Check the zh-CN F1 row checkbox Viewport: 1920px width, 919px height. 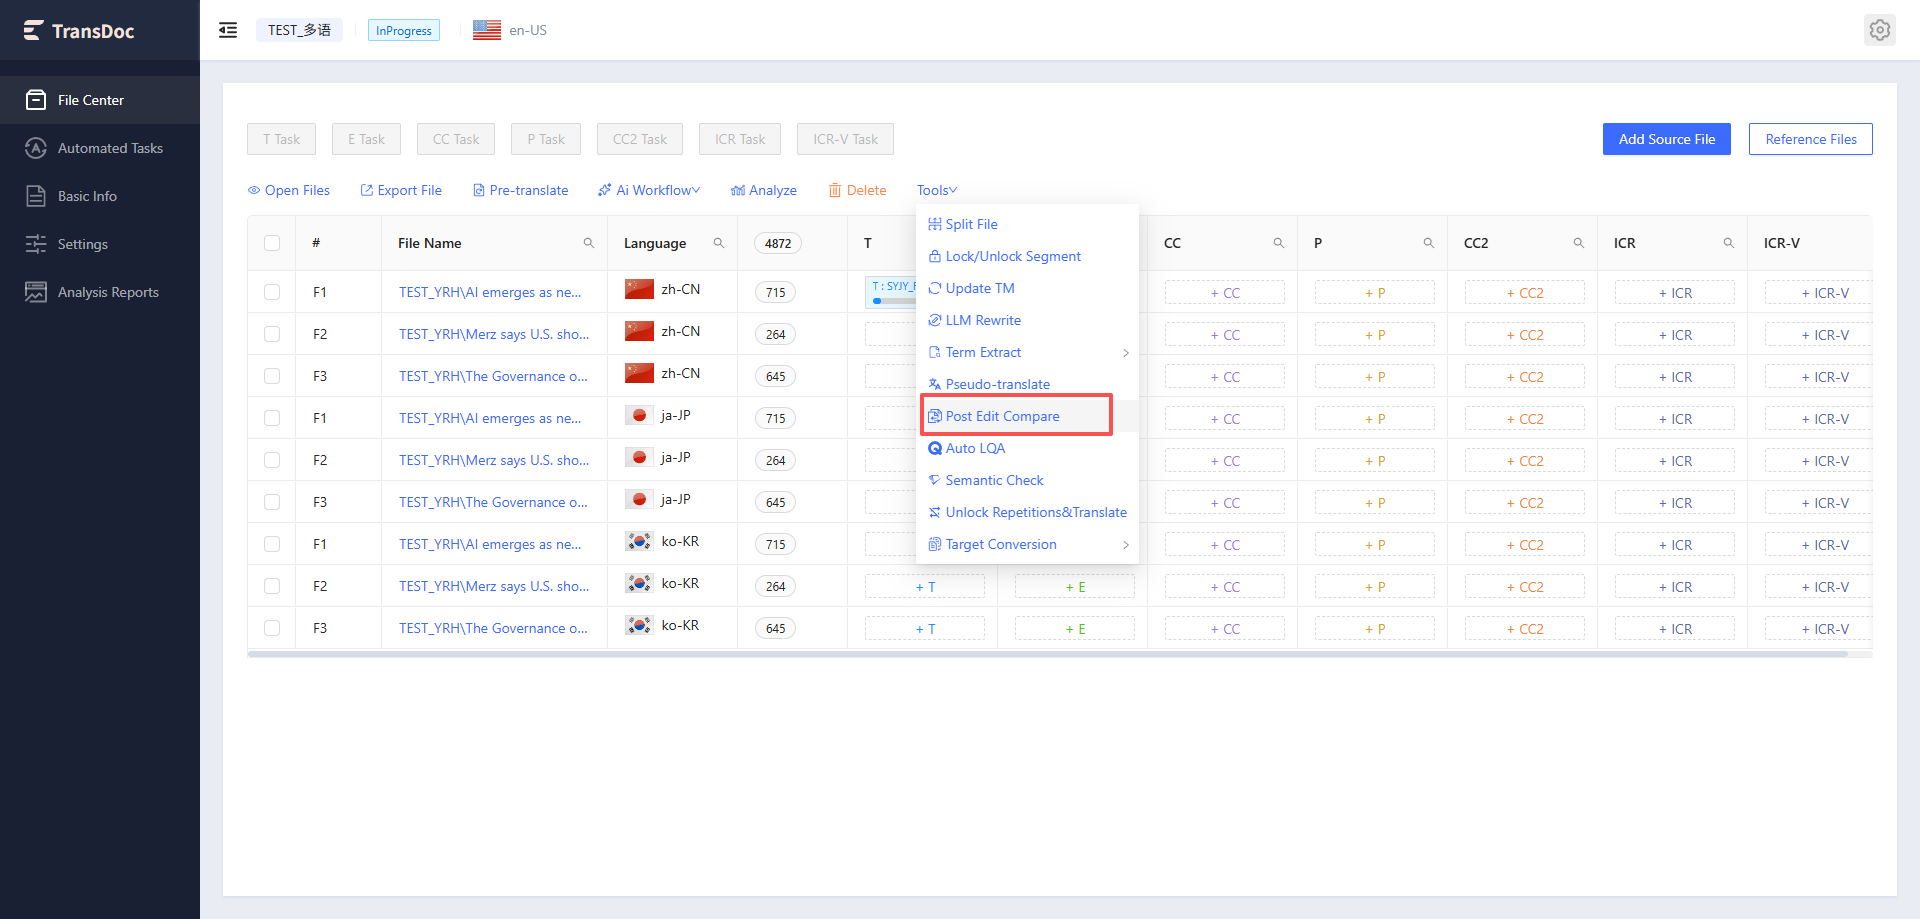tap(272, 292)
